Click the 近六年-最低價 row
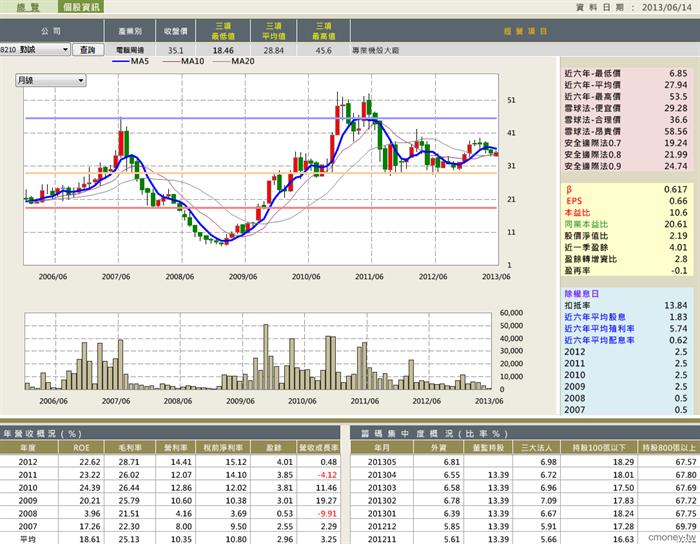This screenshot has width=700, height=544. pyautogui.click(x=626, y=73)
